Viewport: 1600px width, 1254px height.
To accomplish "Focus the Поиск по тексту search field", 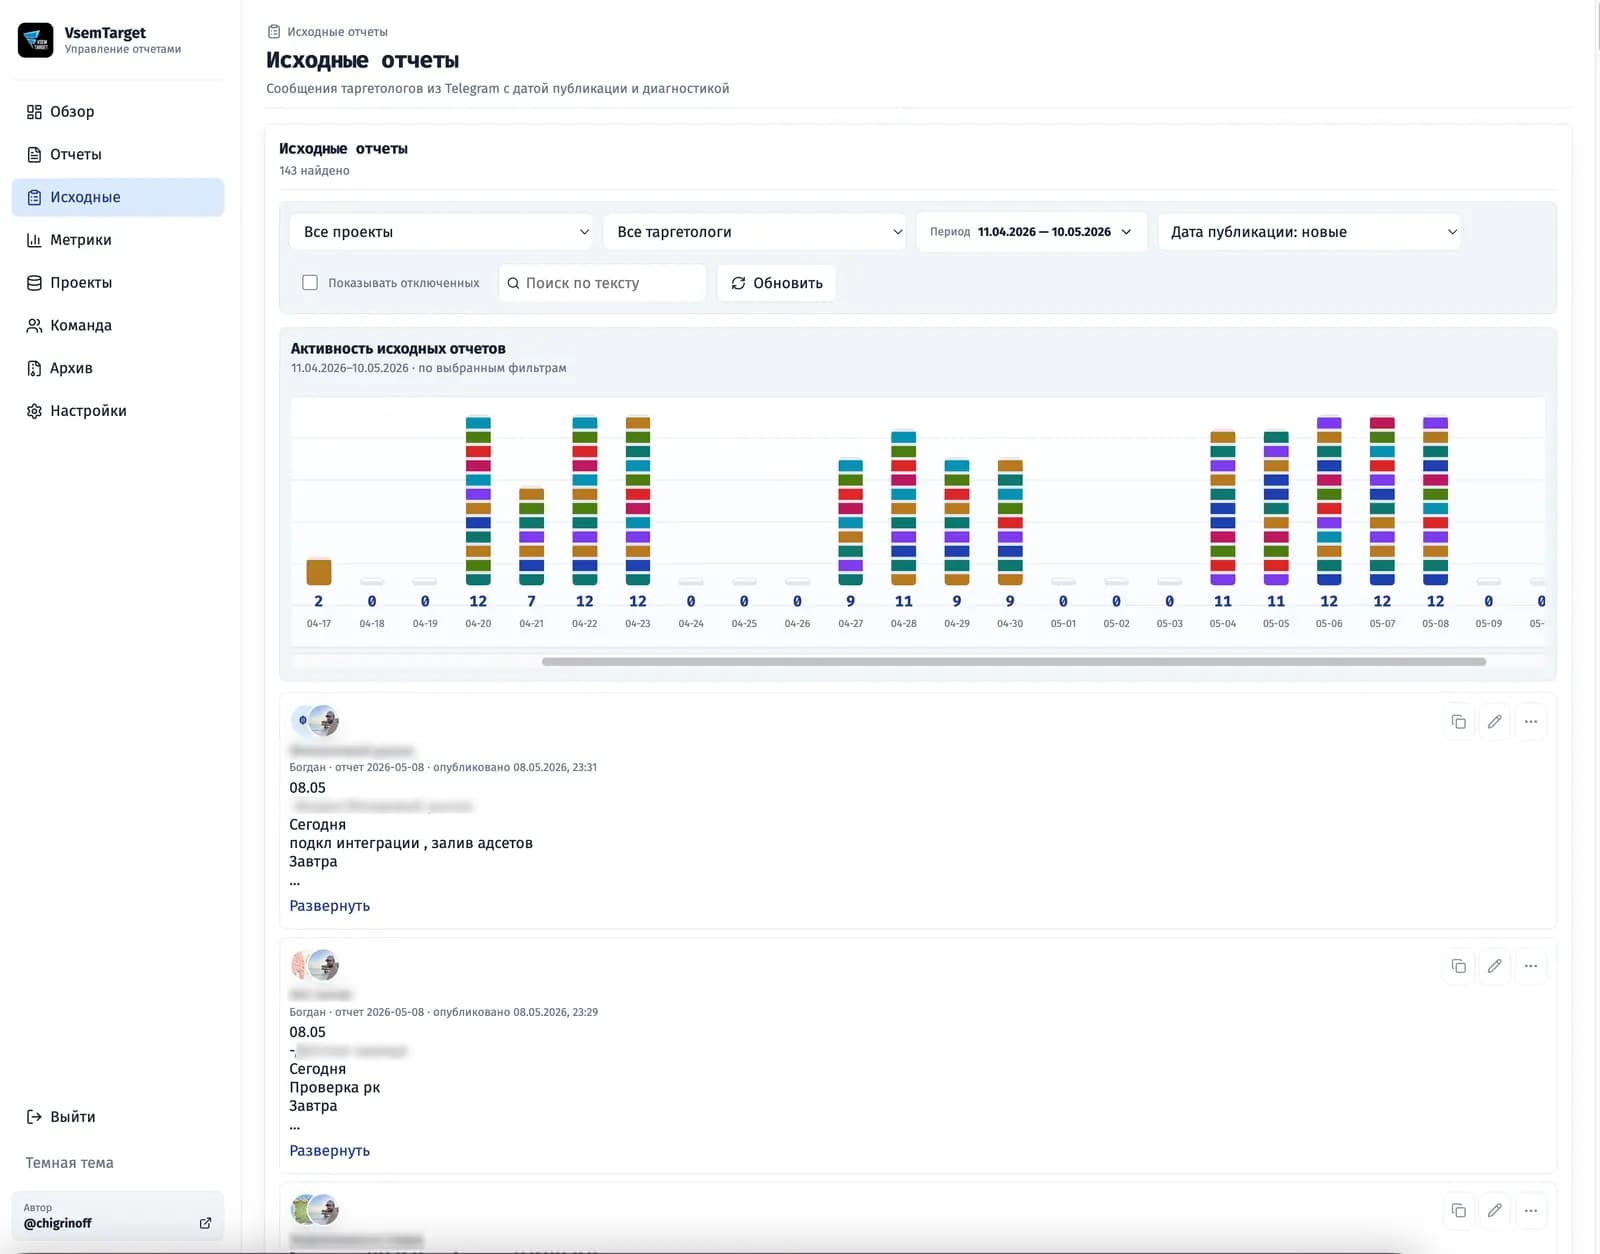I will coord(603,283).
